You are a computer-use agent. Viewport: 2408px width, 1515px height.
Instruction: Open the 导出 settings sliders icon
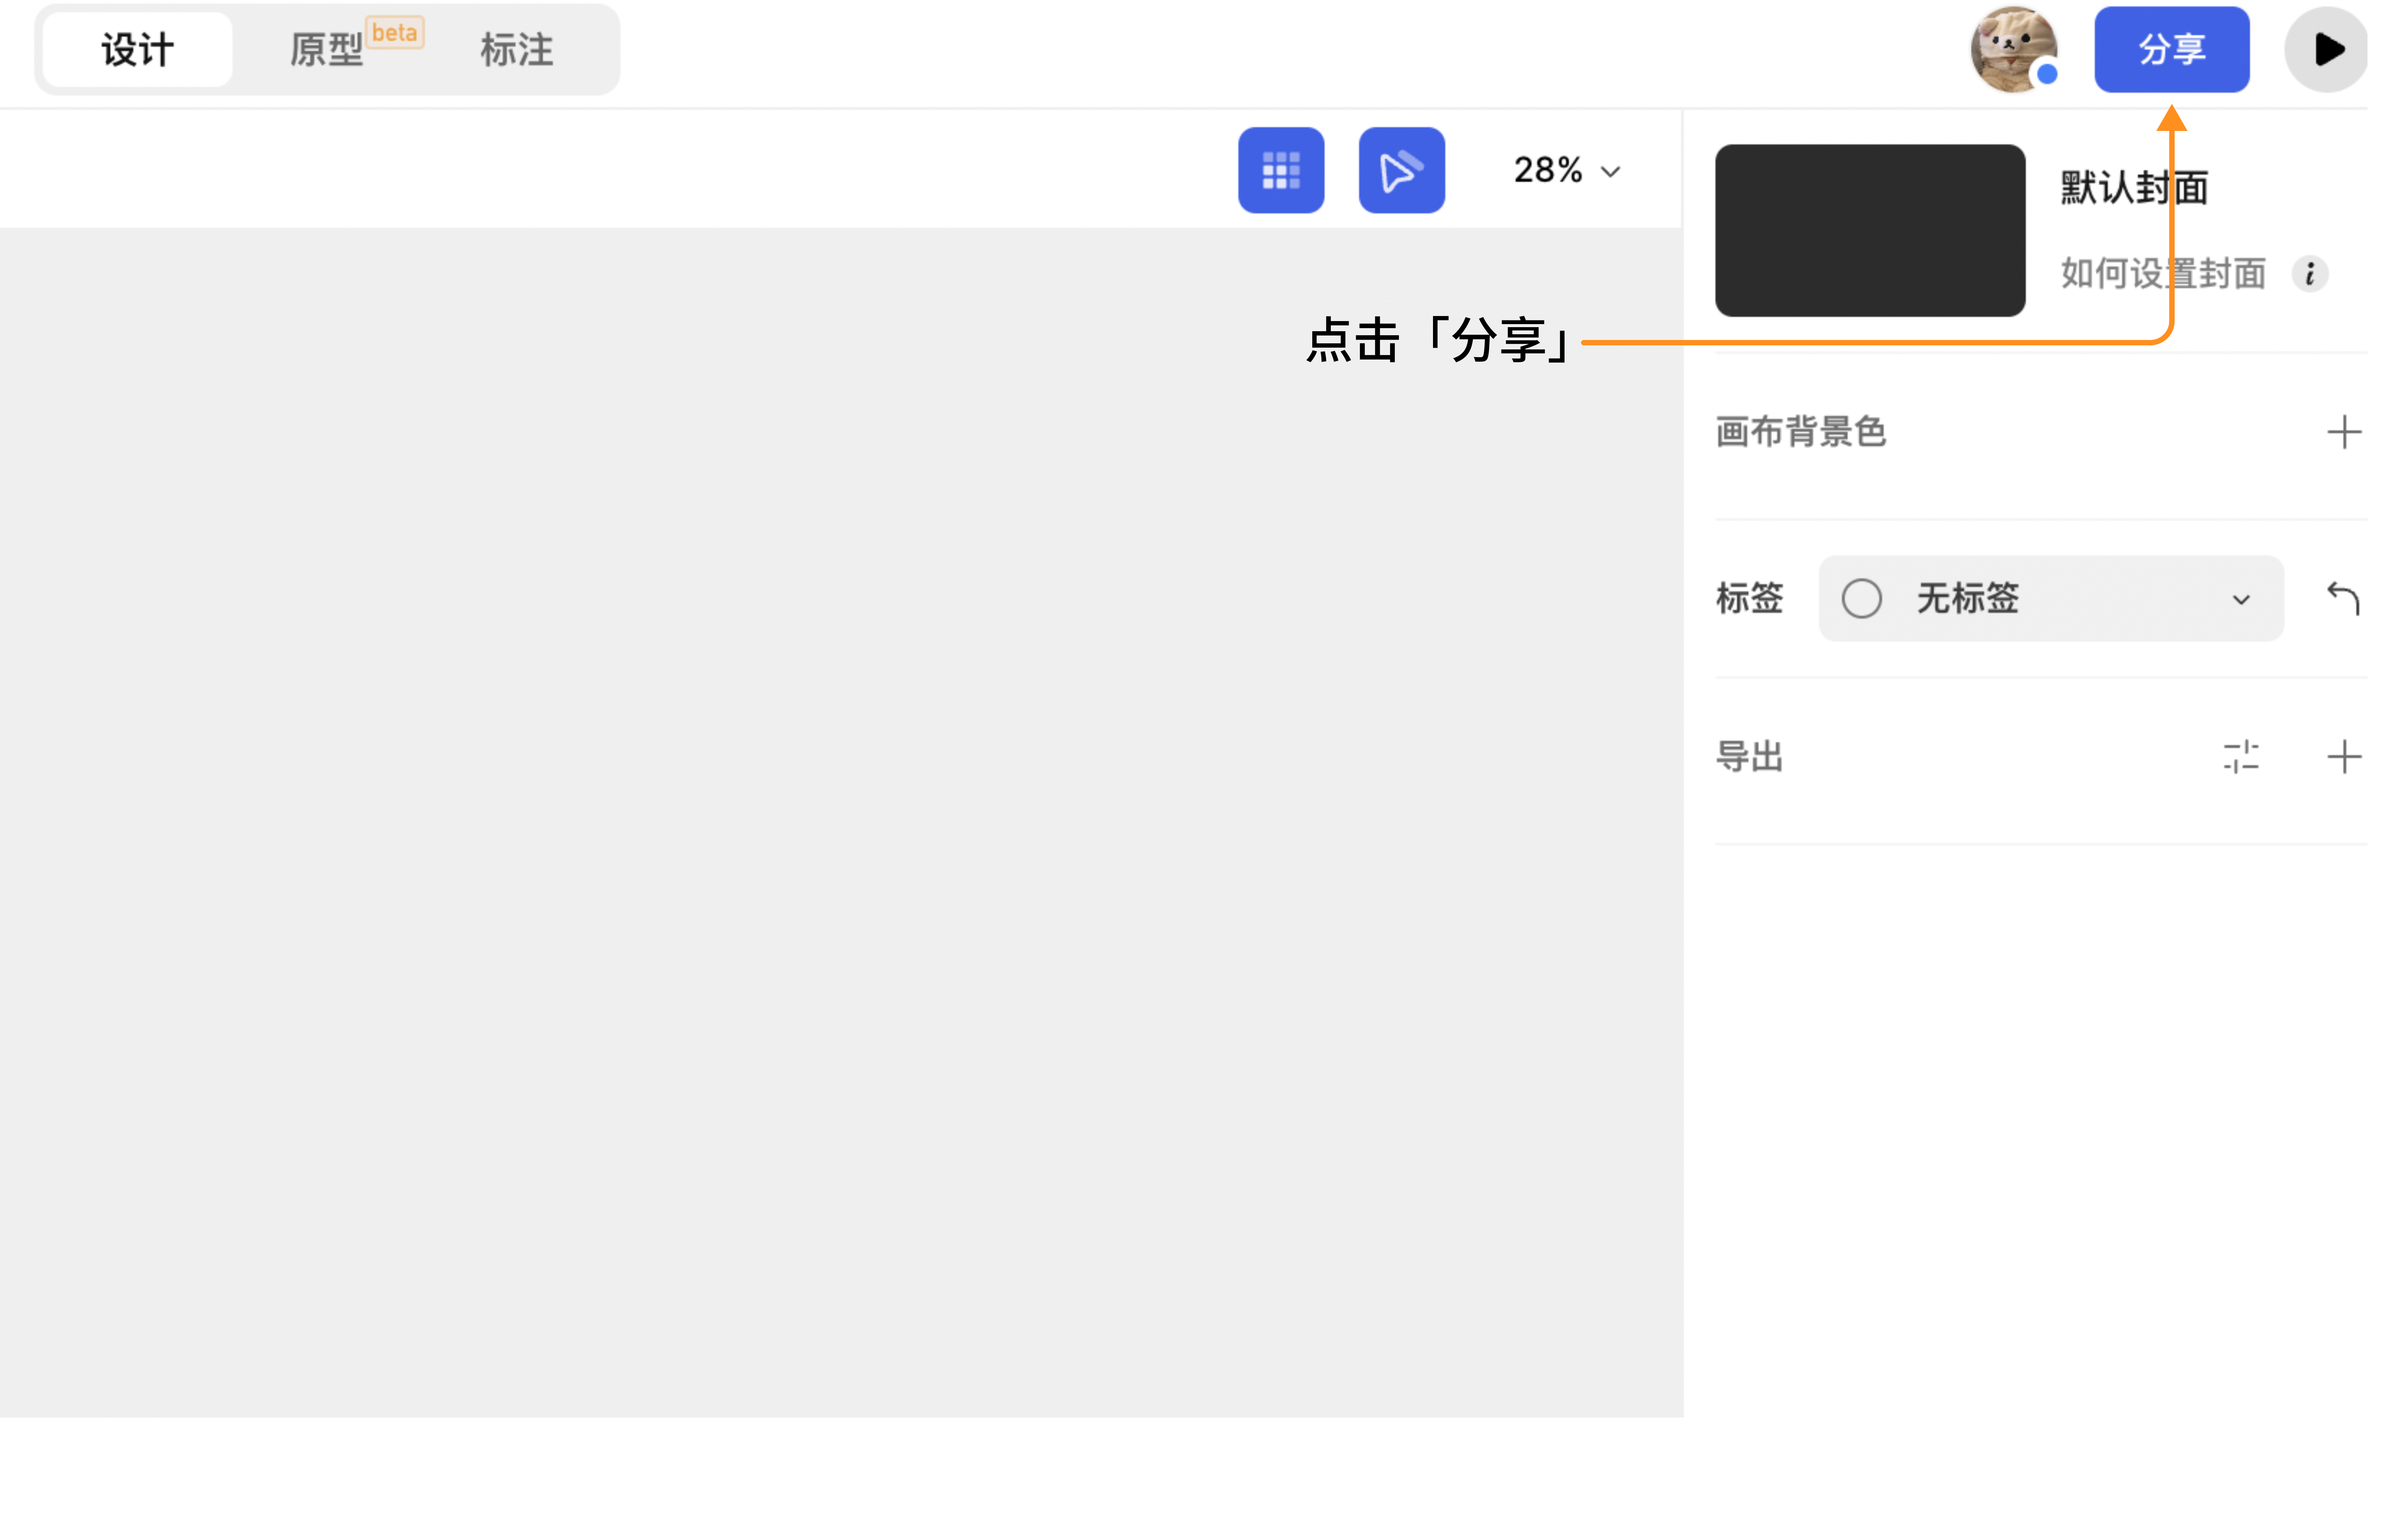tap(2241, 757)
